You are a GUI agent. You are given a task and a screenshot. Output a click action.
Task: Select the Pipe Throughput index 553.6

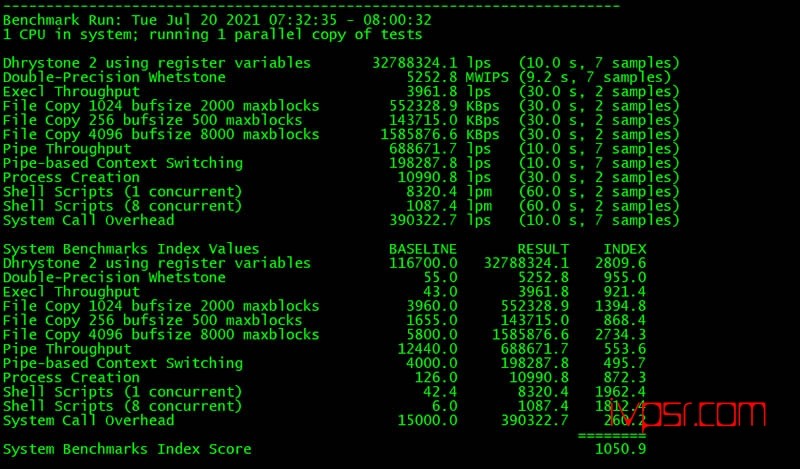click(x=625, y=349)
